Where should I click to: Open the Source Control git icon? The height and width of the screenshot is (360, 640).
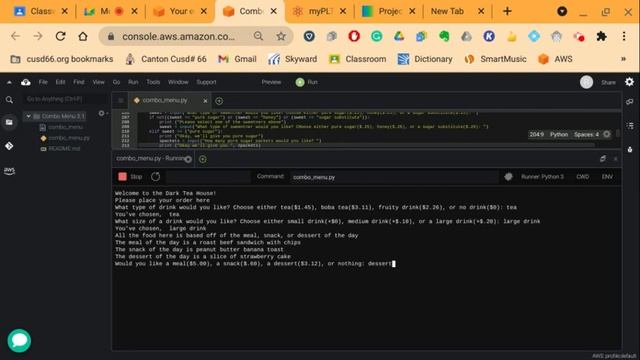9,146
